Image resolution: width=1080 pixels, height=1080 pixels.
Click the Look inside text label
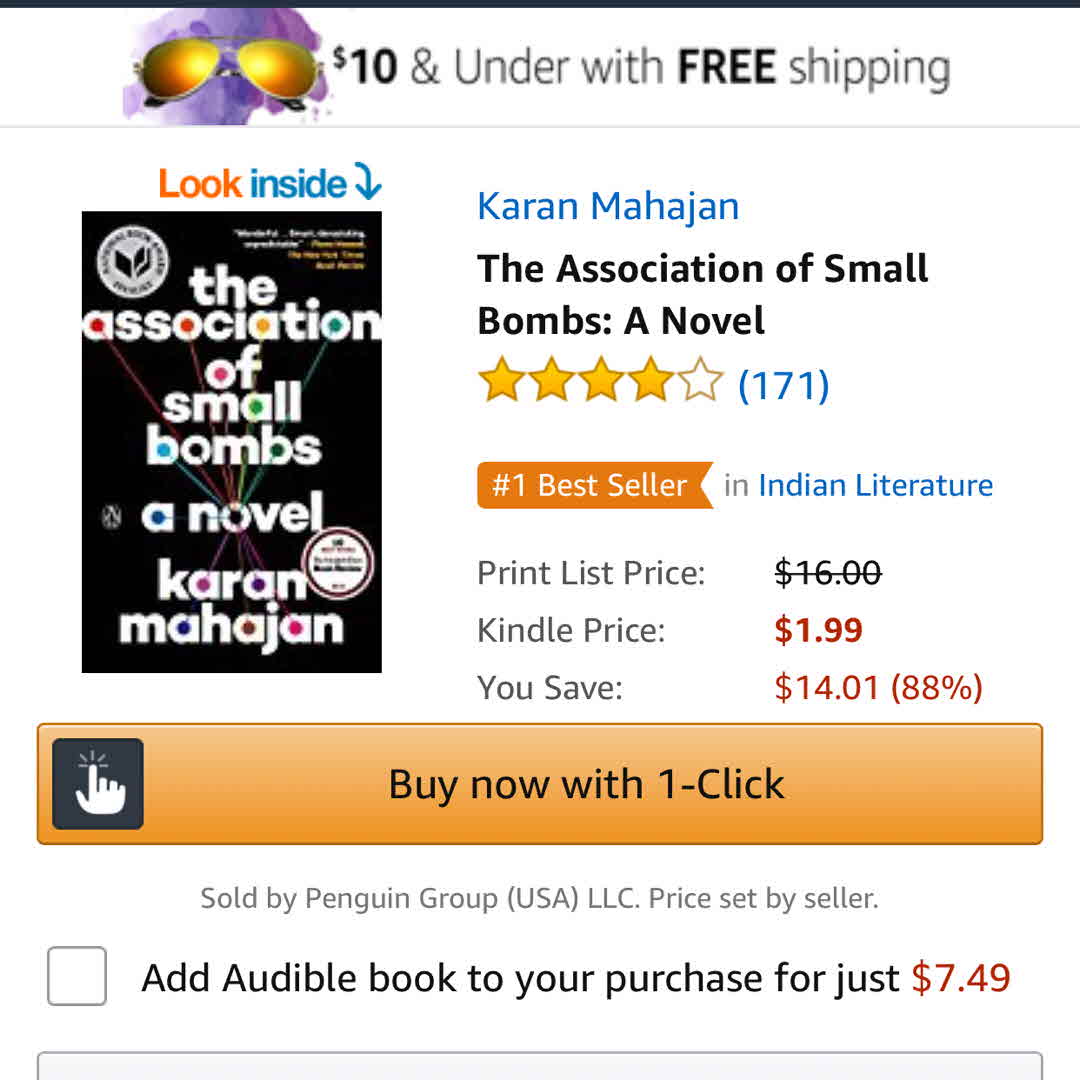point(252,184)
